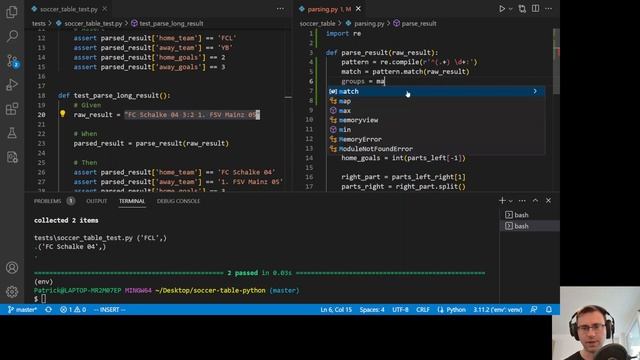
Task: Switch to parsing.py editor tab
Action: click(x=329, y=9)
